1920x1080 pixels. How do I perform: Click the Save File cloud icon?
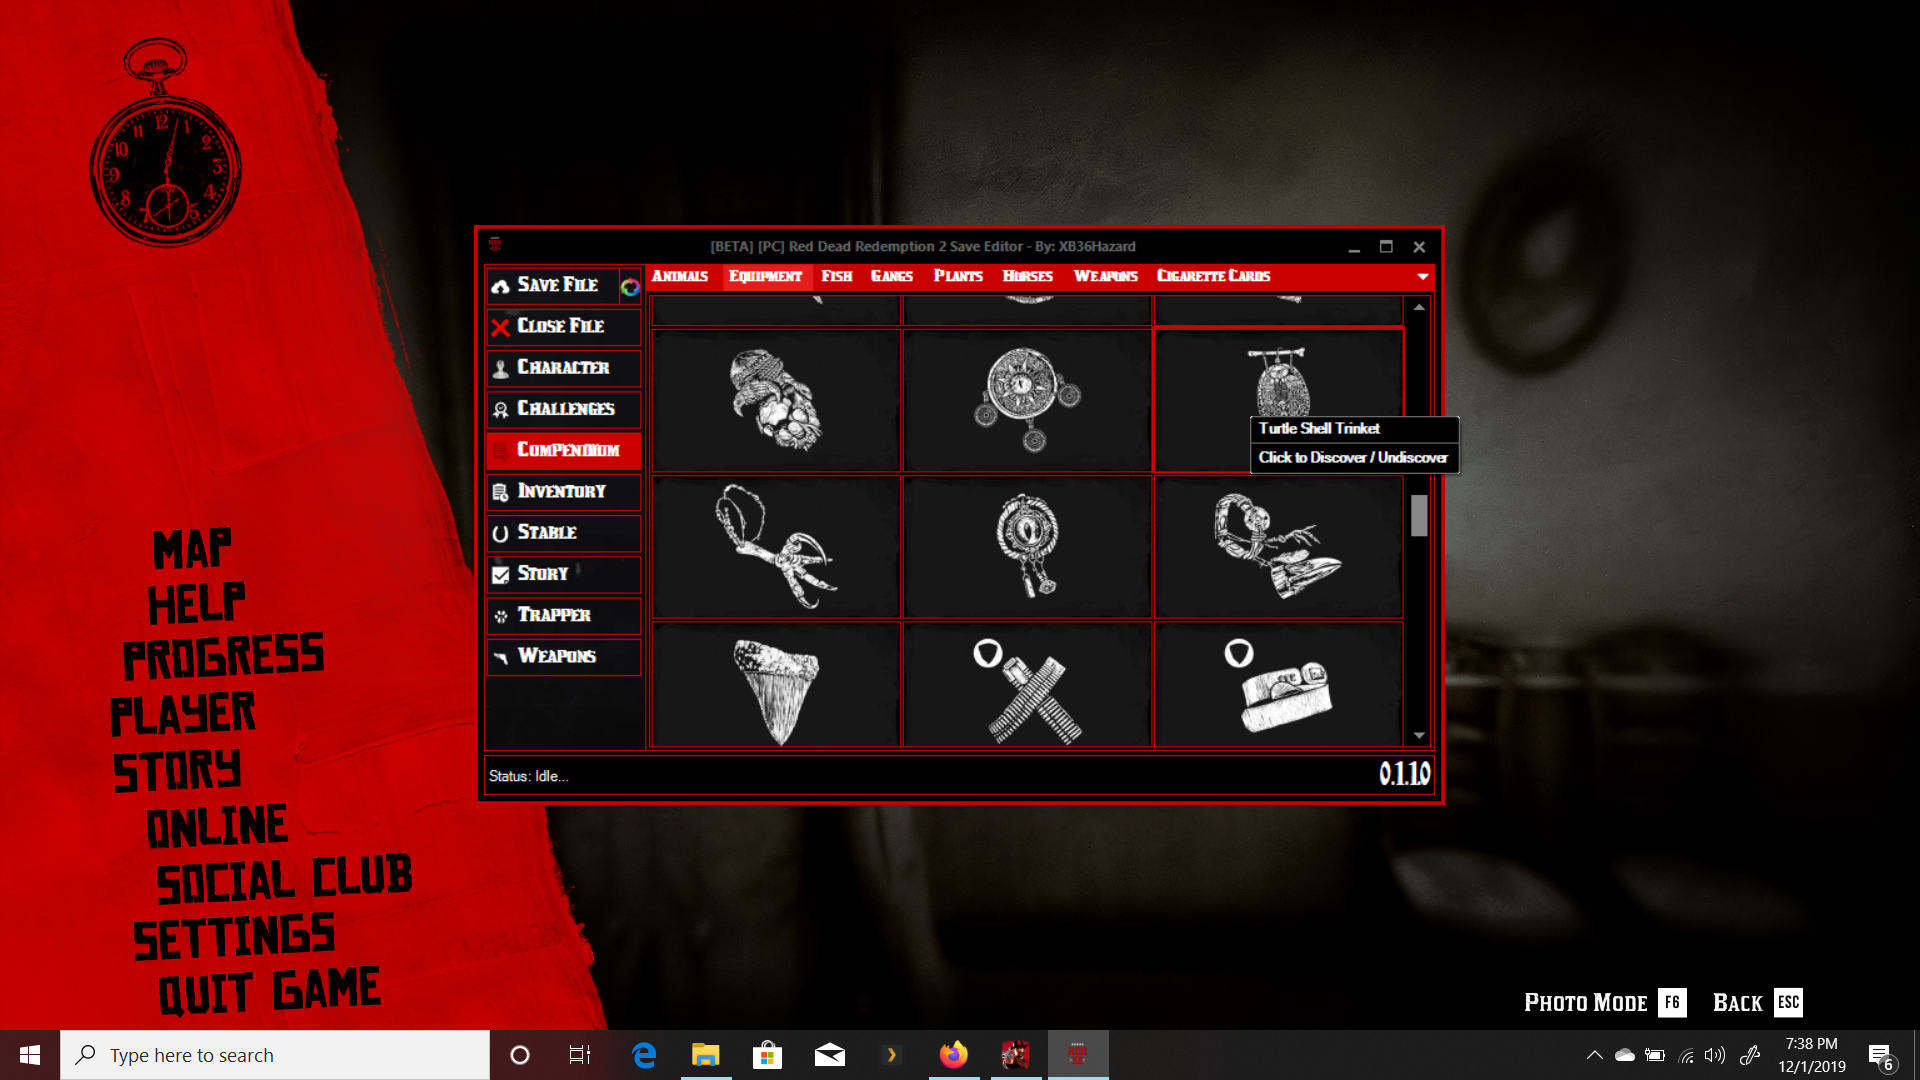point(501,286)
